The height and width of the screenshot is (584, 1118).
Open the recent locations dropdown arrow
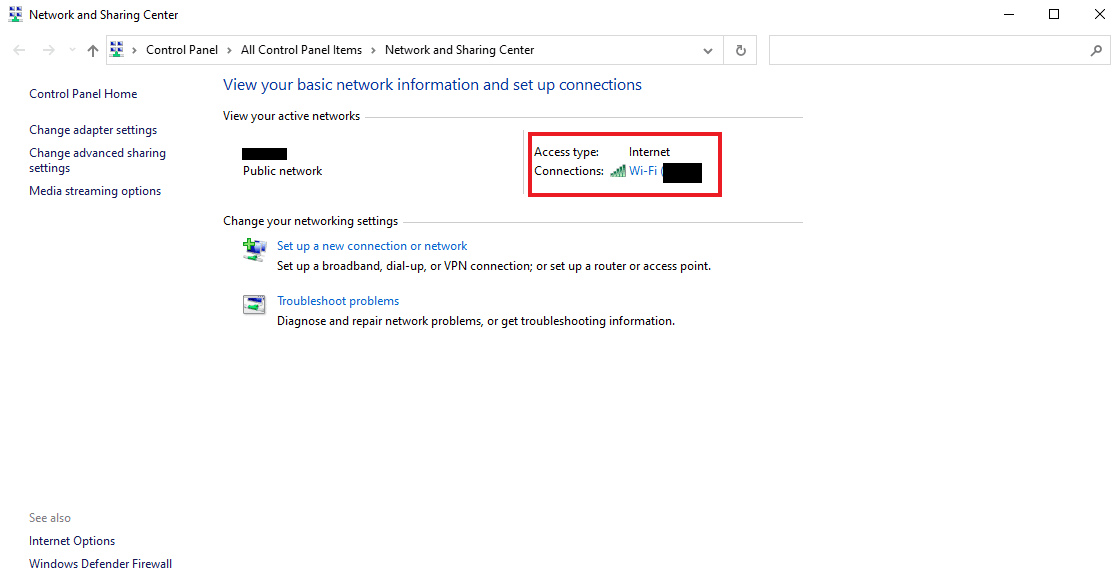click(x=72, y=50)
